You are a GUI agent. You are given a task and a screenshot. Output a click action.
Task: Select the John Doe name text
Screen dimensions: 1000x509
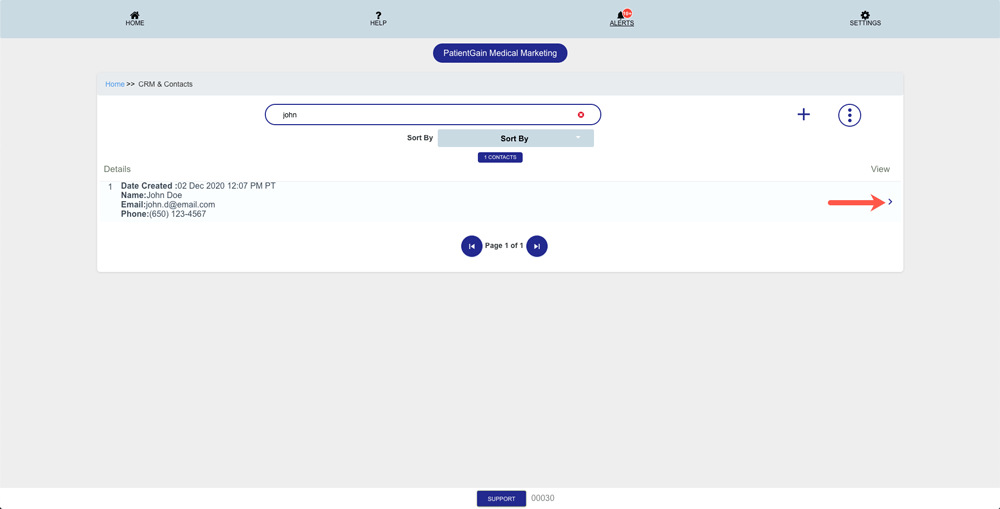(x=165, y=195)
